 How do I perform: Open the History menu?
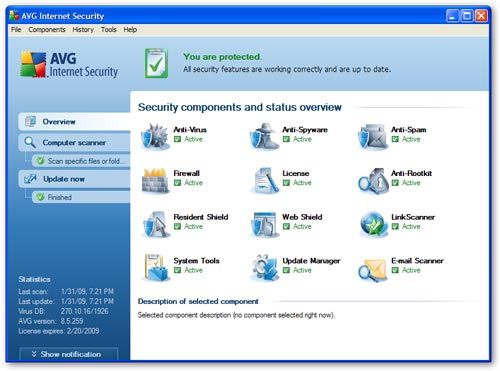pos(83,30)
